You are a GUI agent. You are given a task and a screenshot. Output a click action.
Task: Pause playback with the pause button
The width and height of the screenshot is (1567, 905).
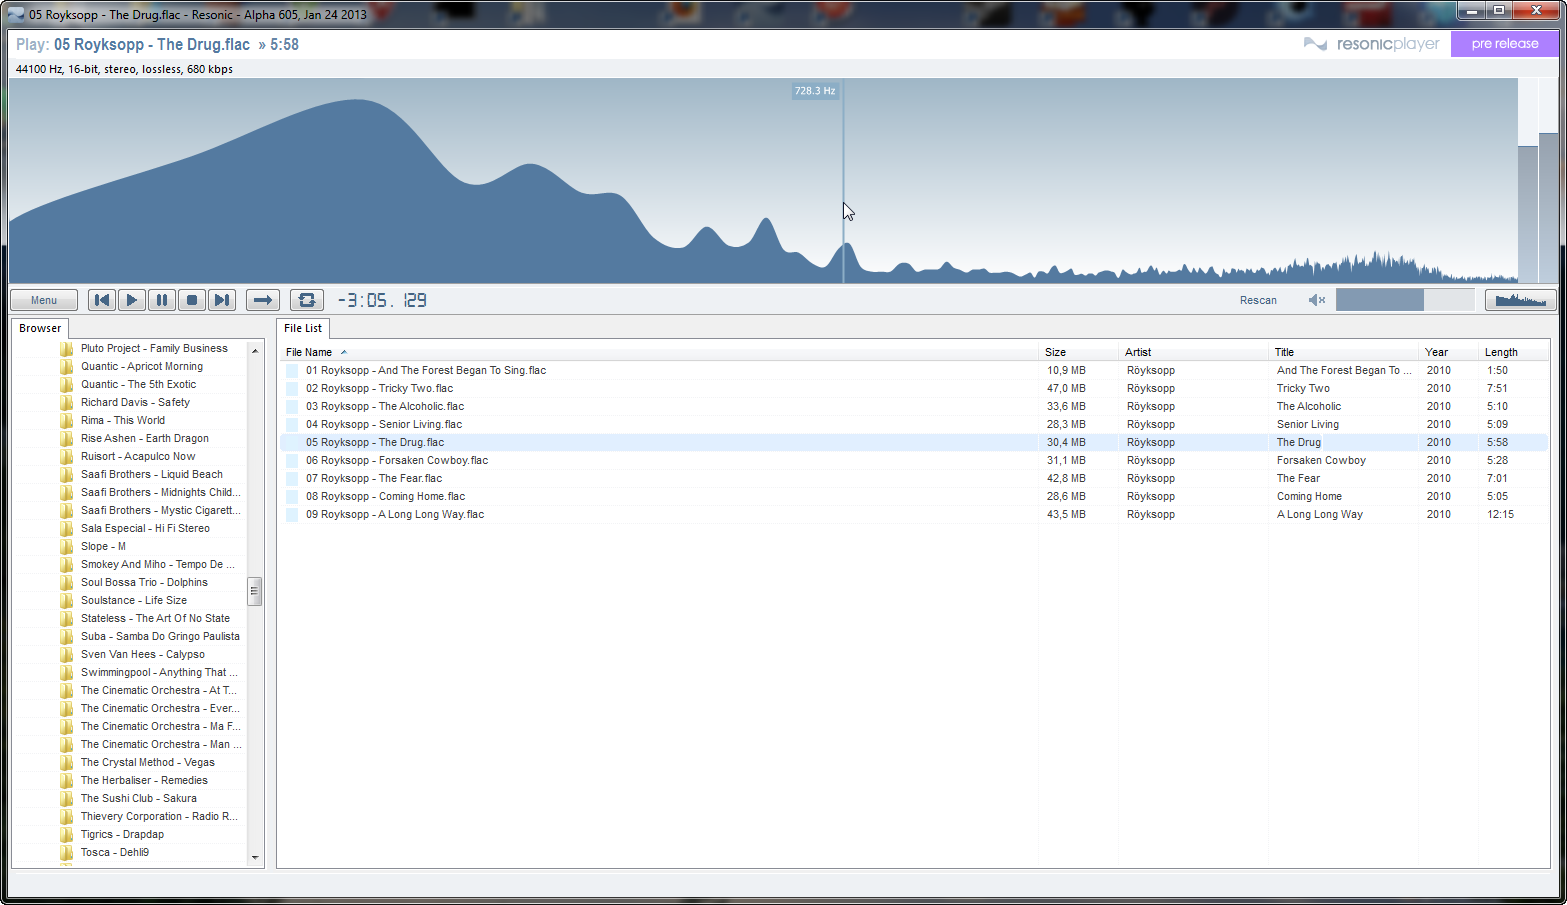[x=162, y=300]
